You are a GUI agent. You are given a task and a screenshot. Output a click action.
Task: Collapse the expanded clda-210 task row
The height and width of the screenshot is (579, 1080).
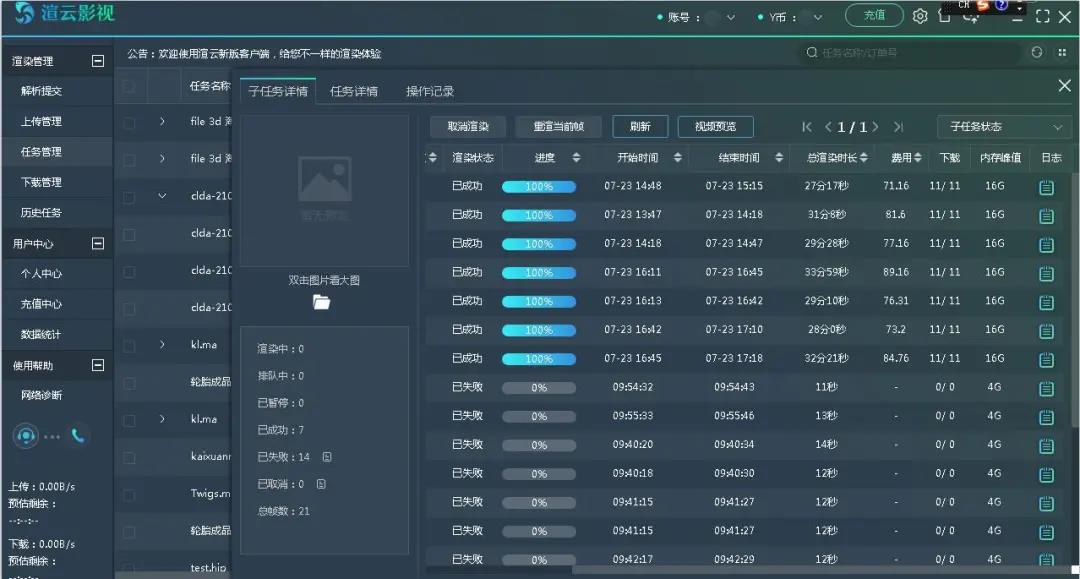(x=162, y=196)
